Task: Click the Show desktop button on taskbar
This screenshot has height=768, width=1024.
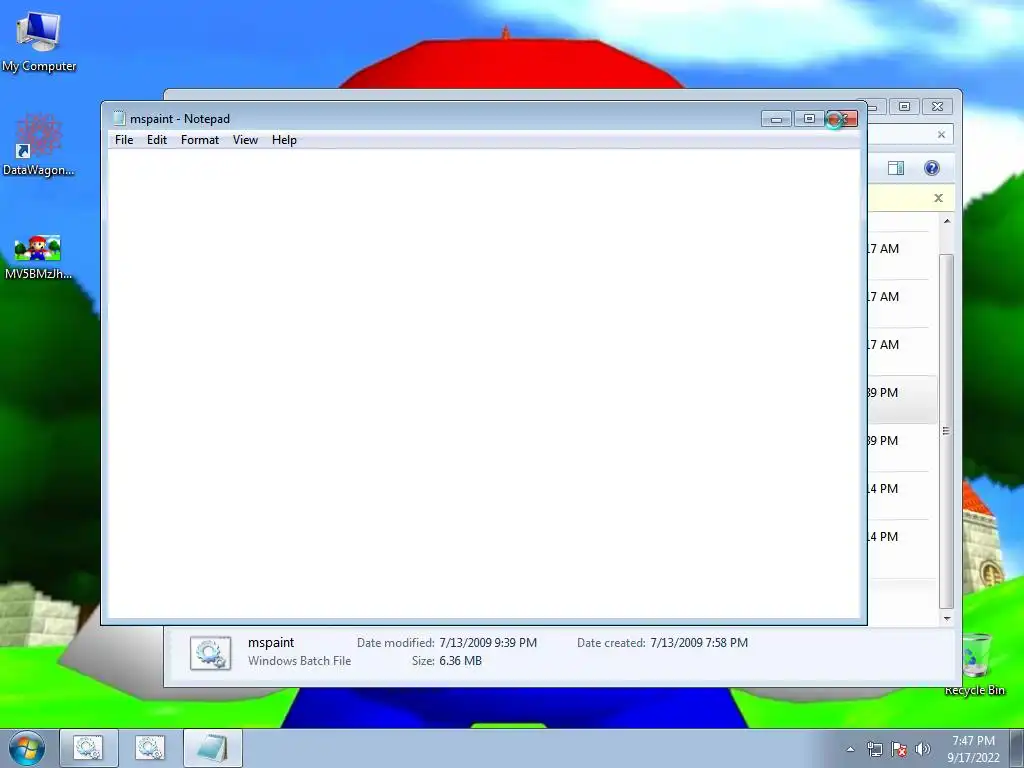Action: [1017, 748]
